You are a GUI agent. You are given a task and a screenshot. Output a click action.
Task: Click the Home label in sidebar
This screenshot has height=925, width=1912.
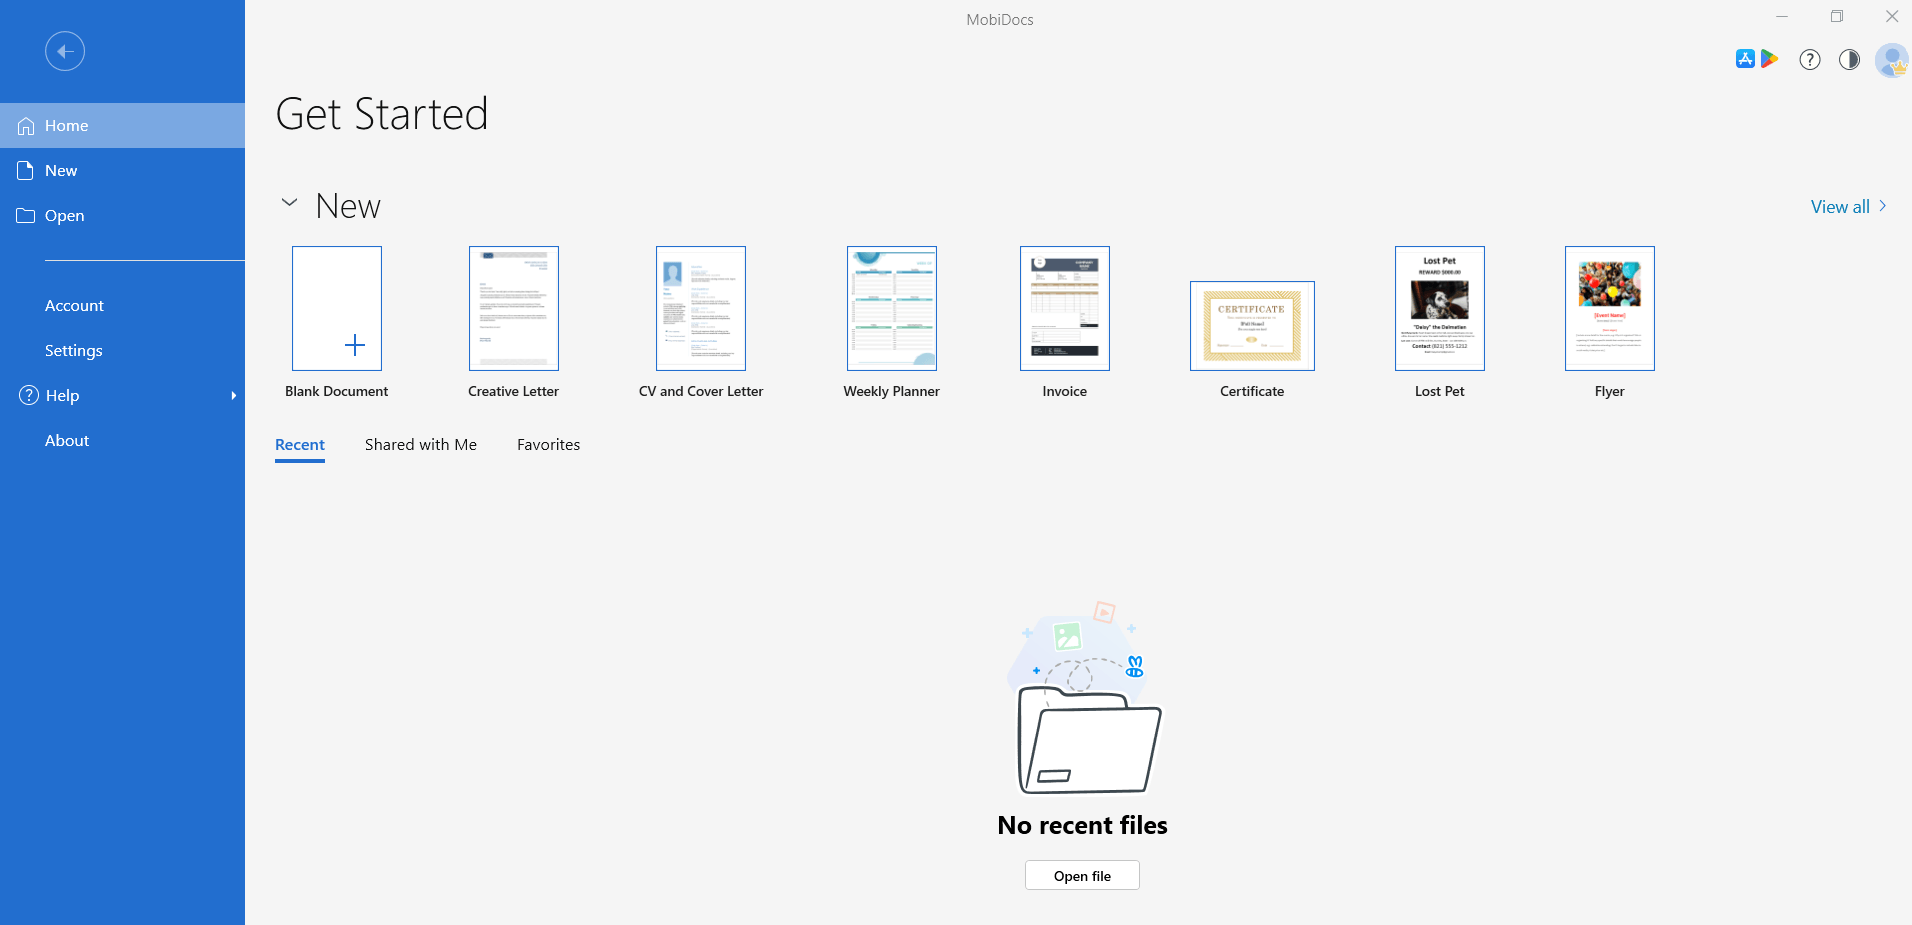pyautogui.click(x=67, y=126)
